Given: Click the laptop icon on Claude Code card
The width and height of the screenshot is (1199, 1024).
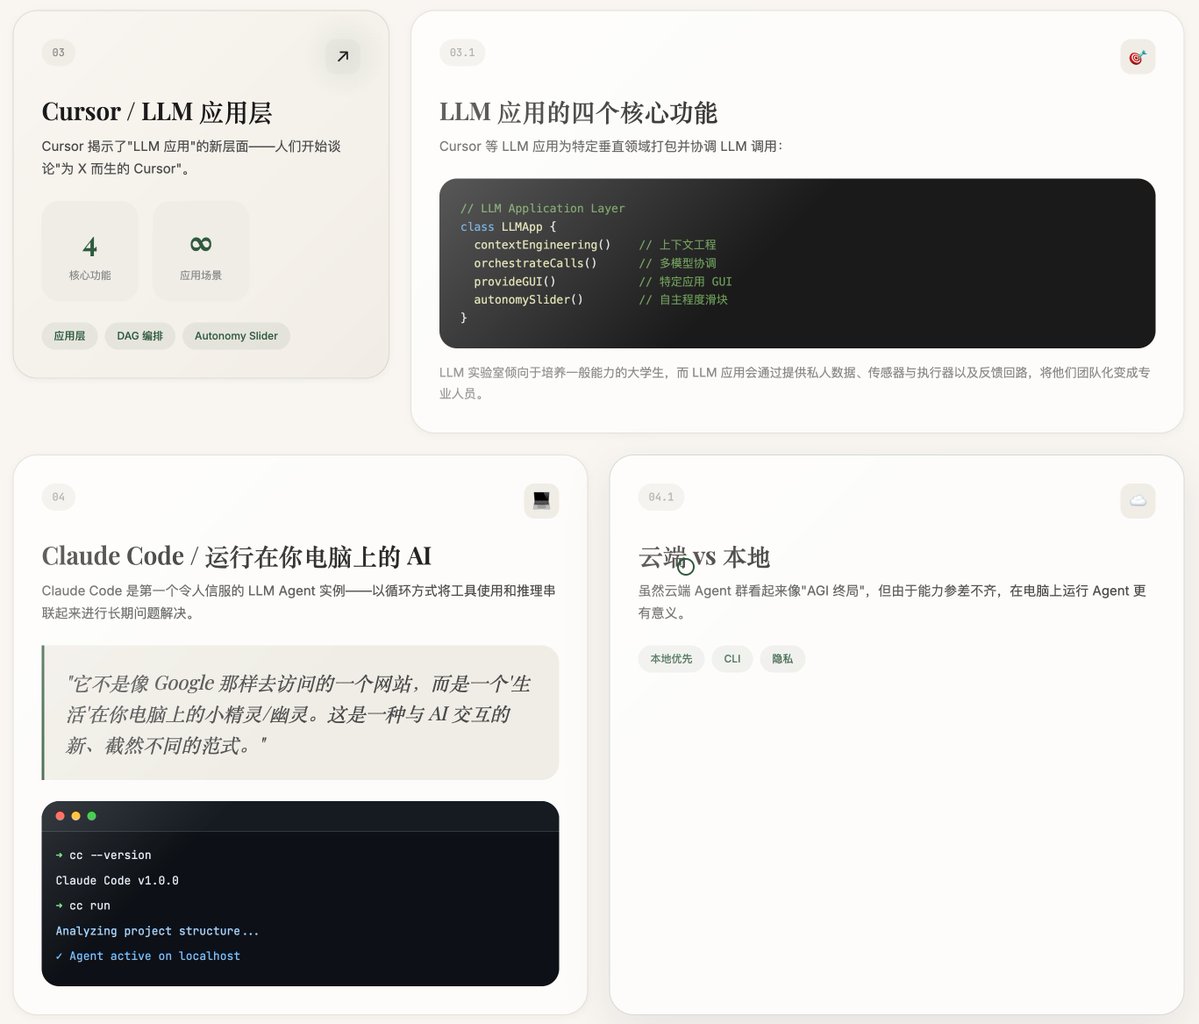Looking at the screenshot, I should (541, 501).
